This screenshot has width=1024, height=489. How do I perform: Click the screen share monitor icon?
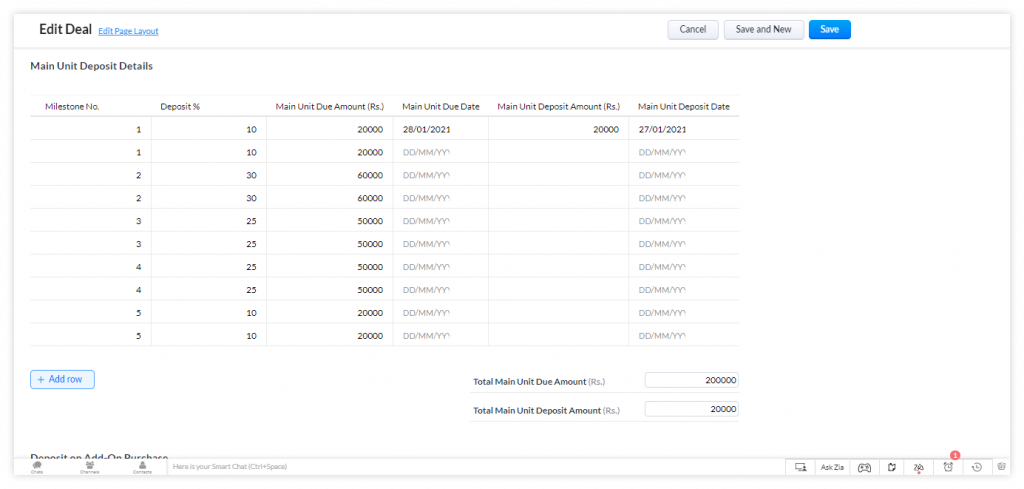click(x=801, y=467)
